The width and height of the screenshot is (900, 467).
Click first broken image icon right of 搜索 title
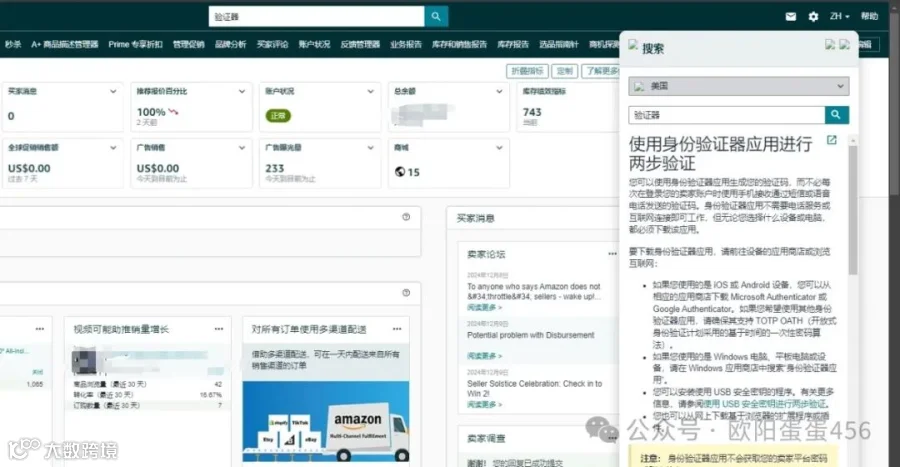click(830, 44)
